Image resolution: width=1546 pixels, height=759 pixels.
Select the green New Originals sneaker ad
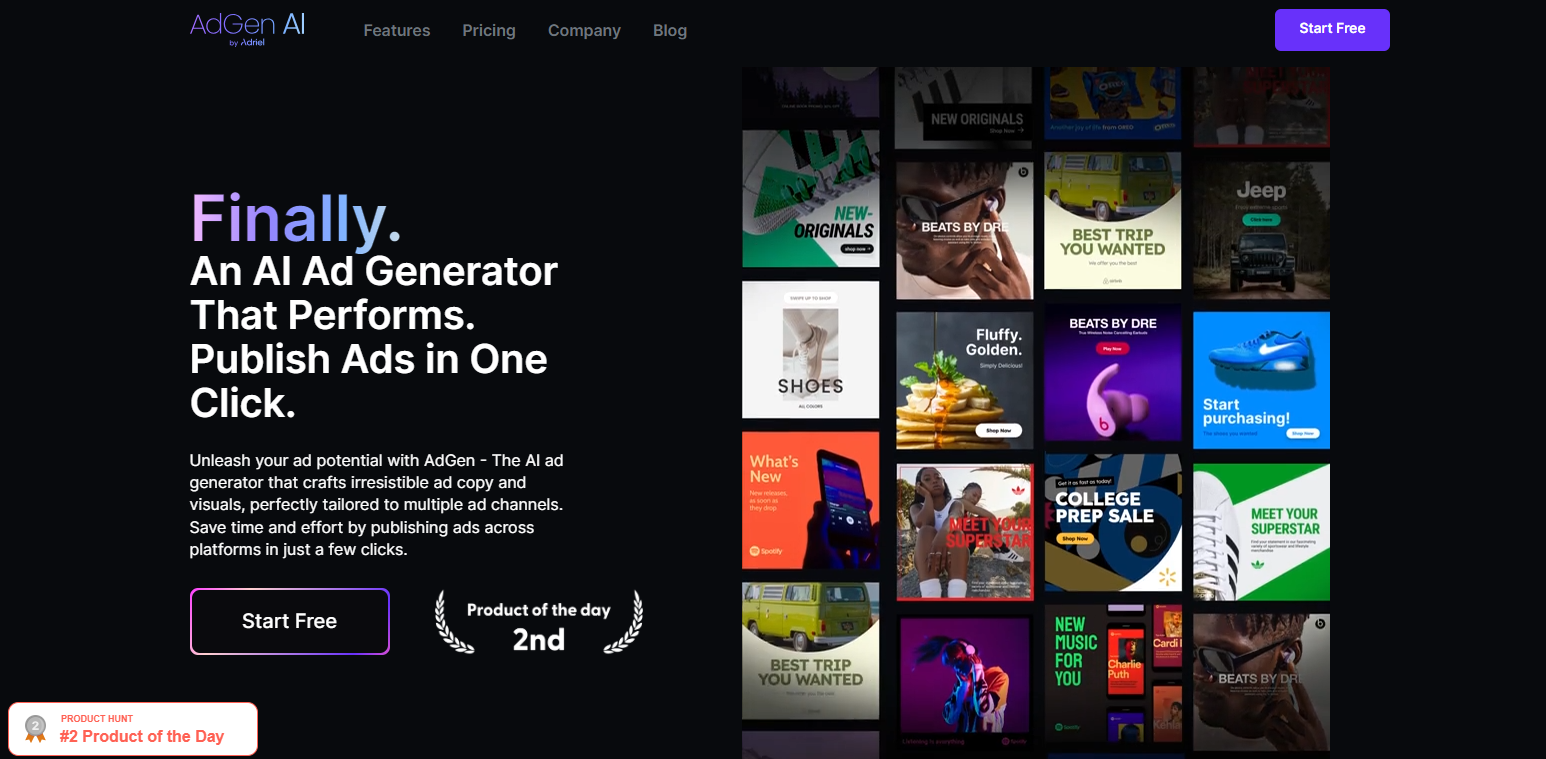pos(811,198)
